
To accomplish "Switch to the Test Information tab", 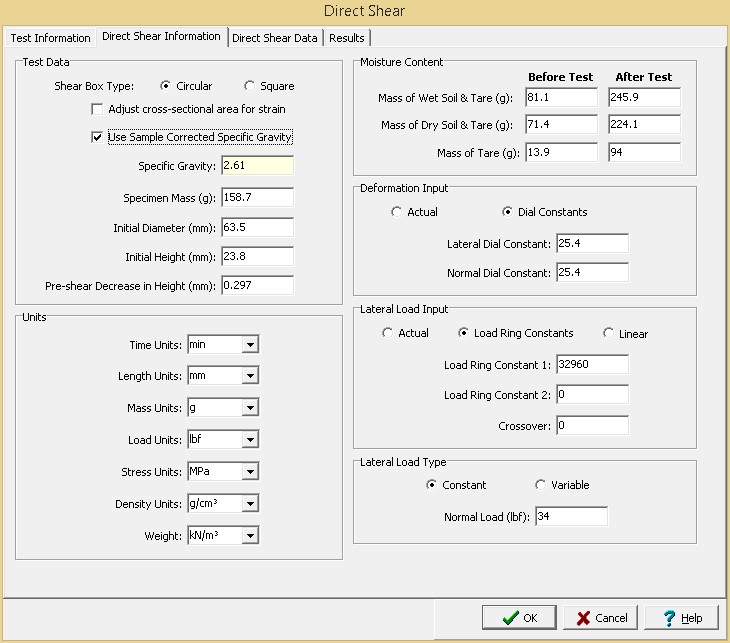I will pyautogui.click(x=50, y=38).
